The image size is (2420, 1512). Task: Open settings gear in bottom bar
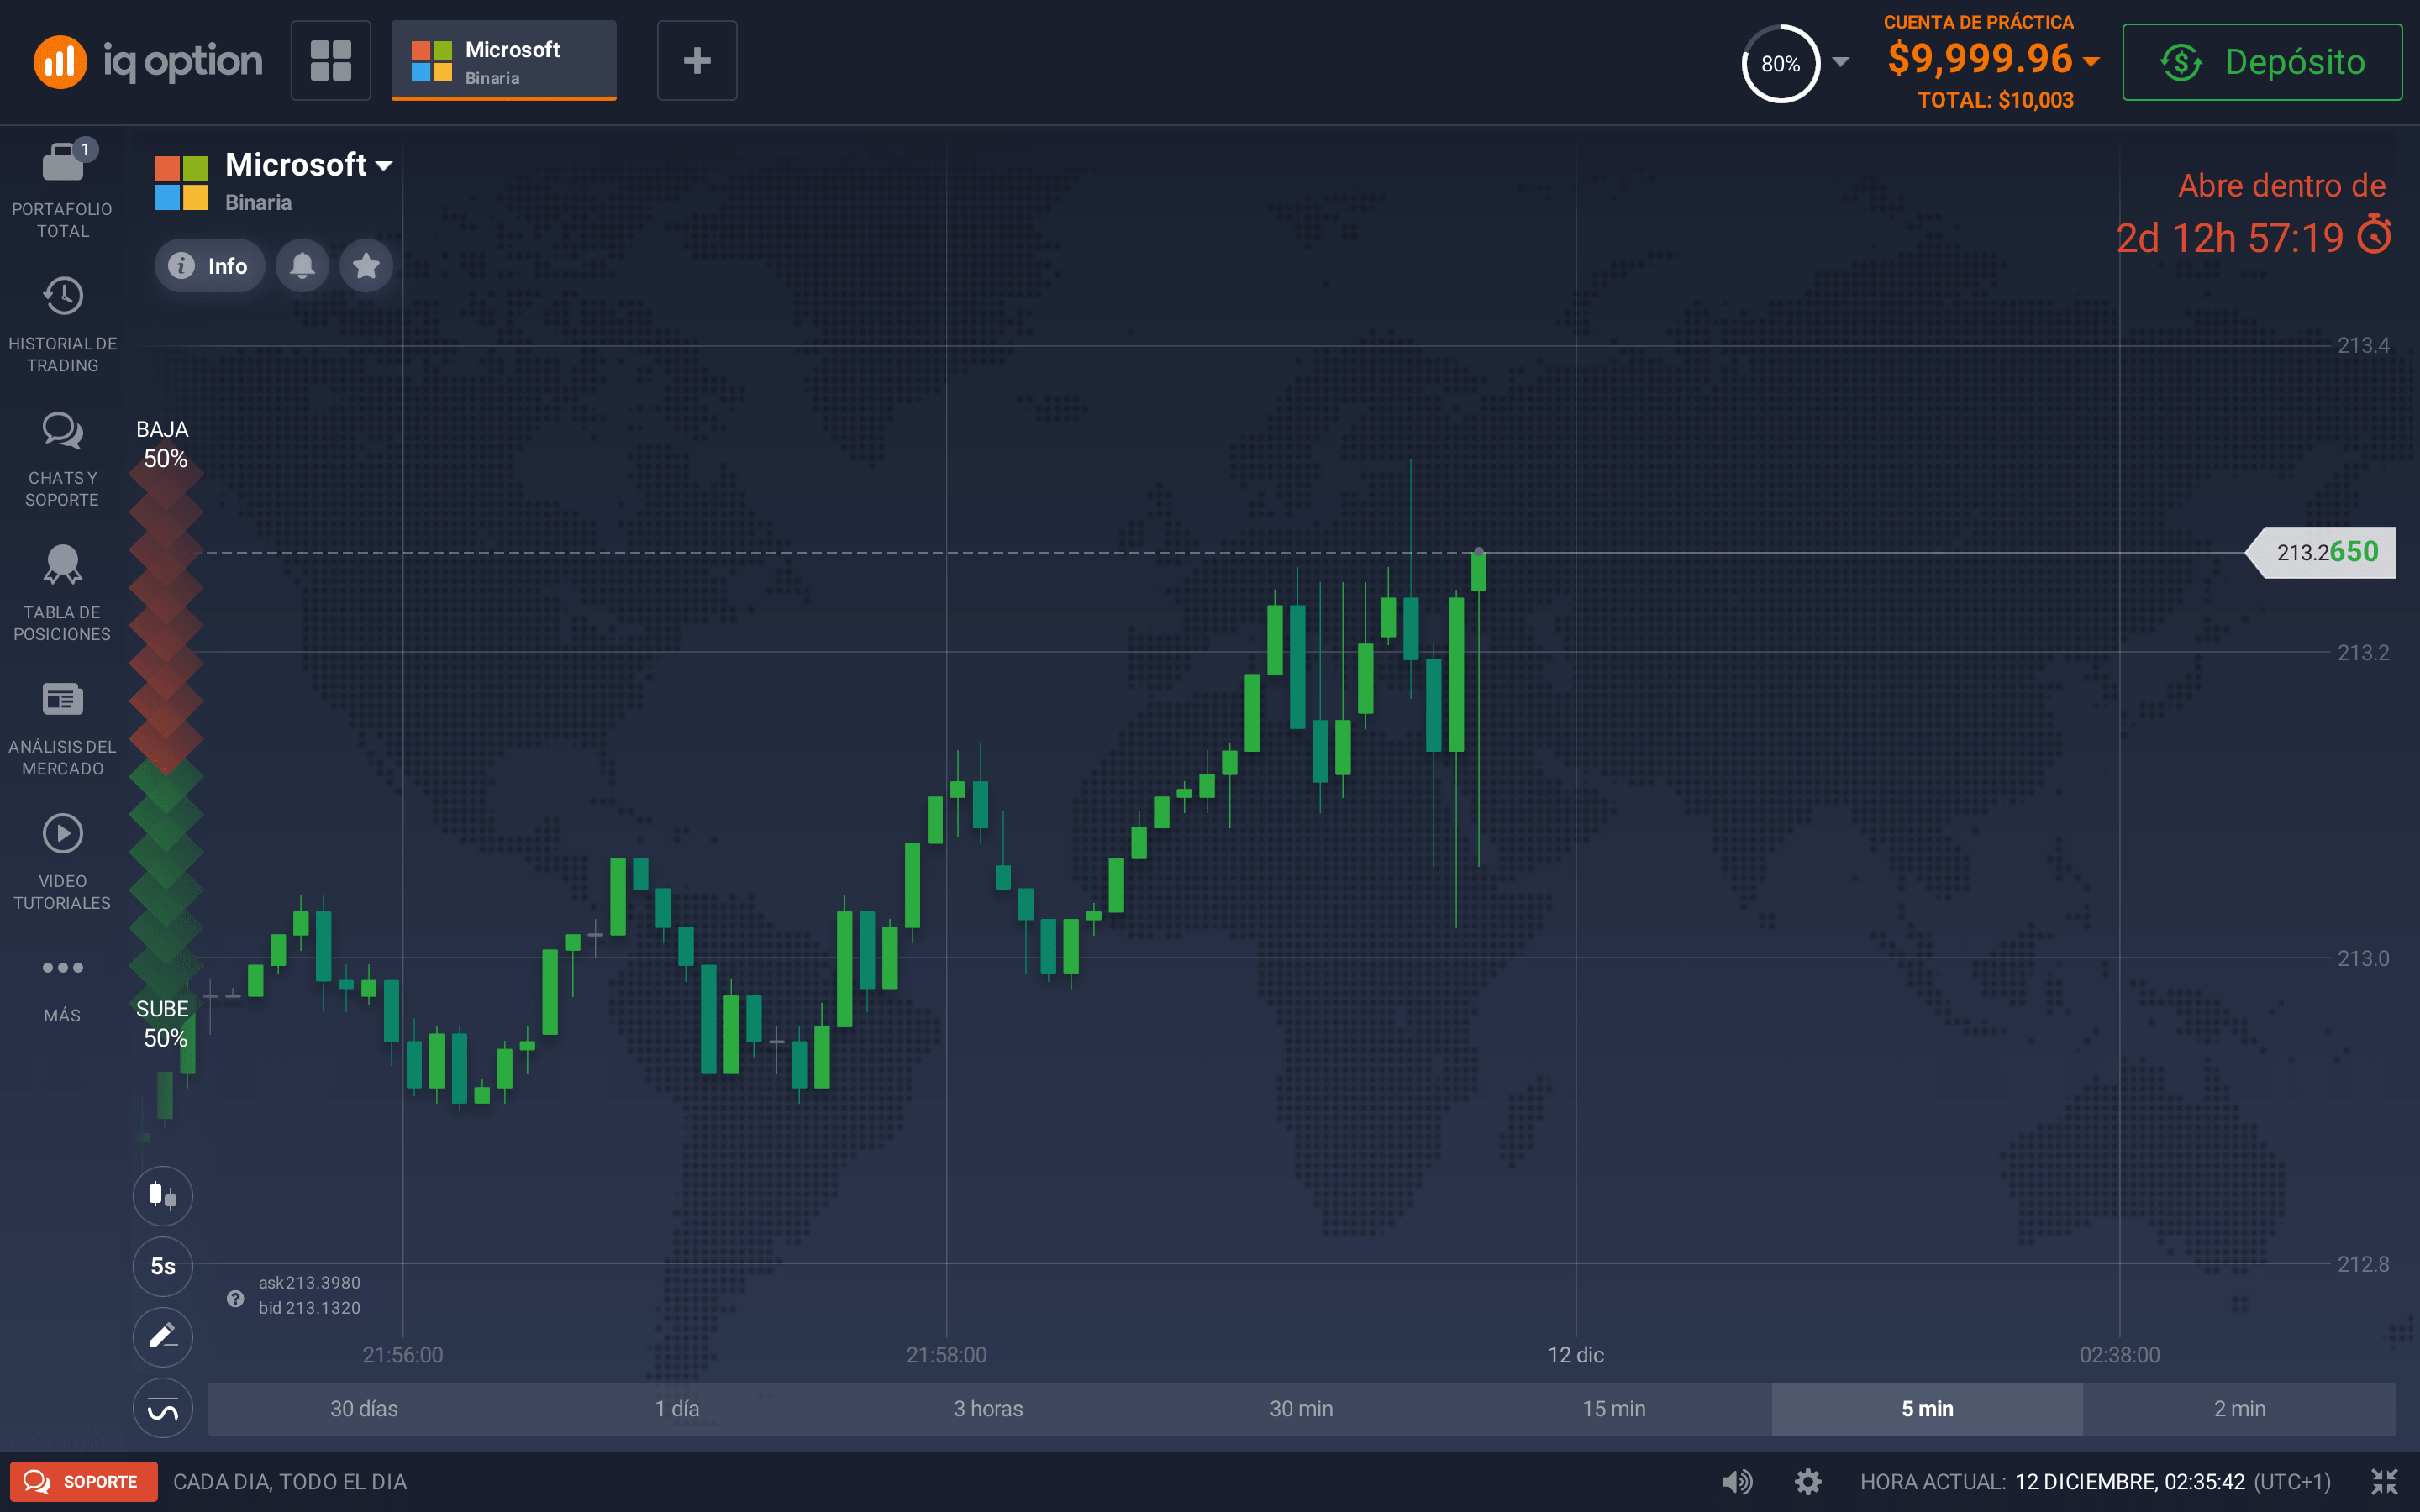1808,1481
